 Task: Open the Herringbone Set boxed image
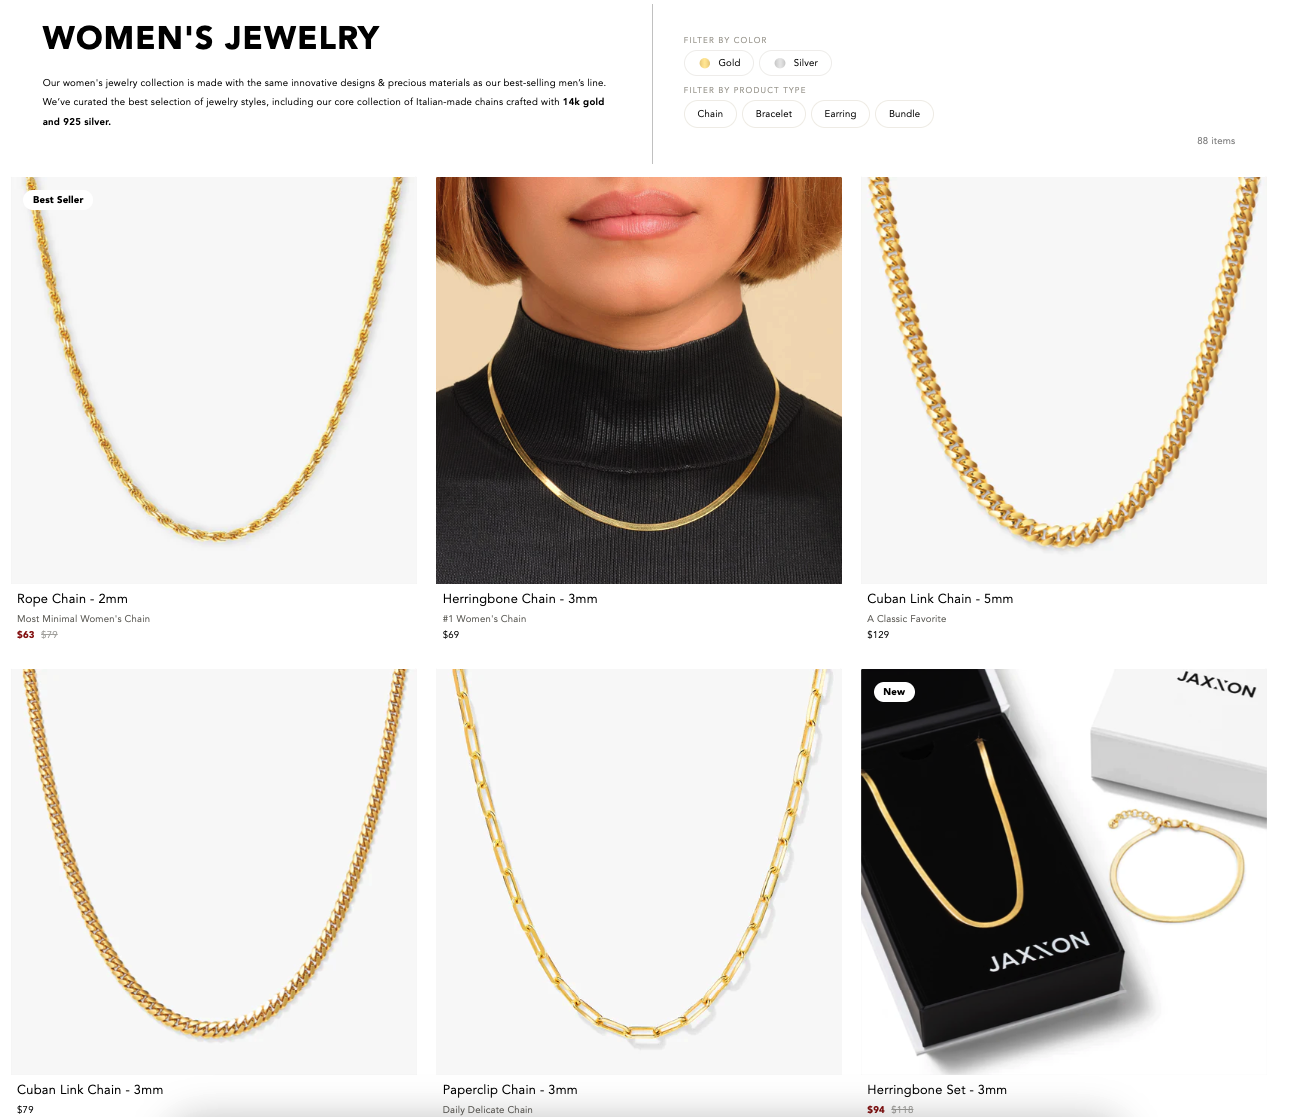click(x=1064, y=872)
